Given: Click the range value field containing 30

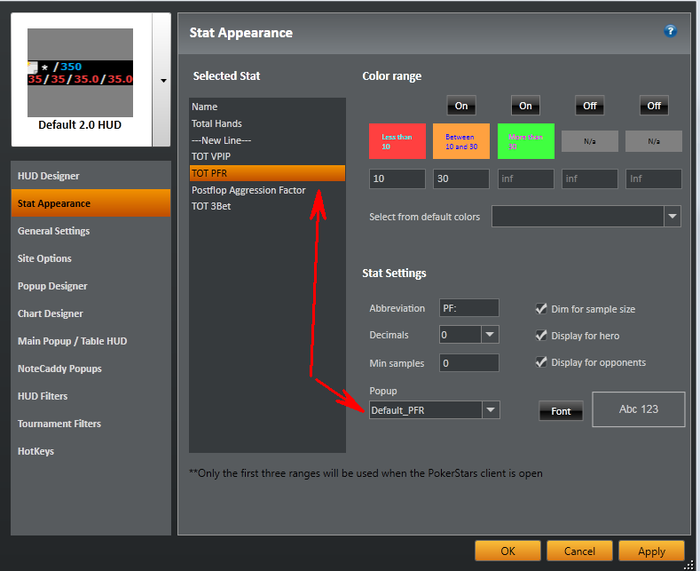Looking at the screenshot, I should (x=461, y=179).
